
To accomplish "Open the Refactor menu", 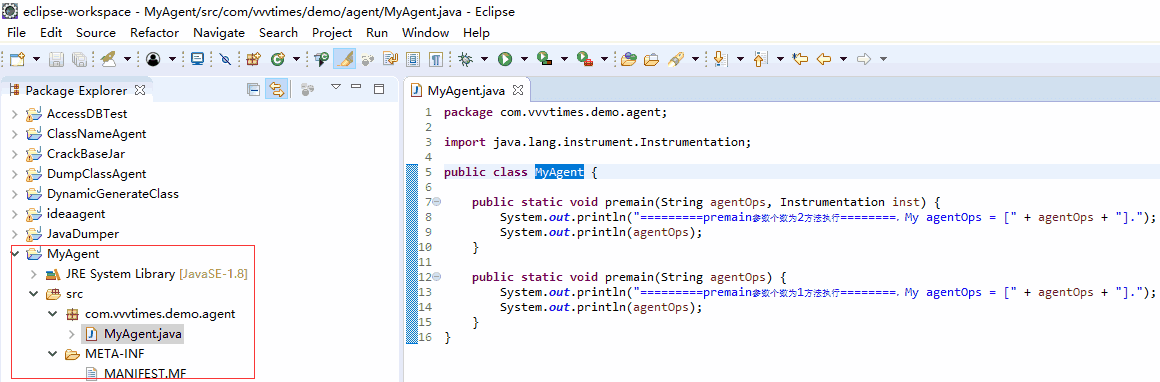I will click(155, 33).
